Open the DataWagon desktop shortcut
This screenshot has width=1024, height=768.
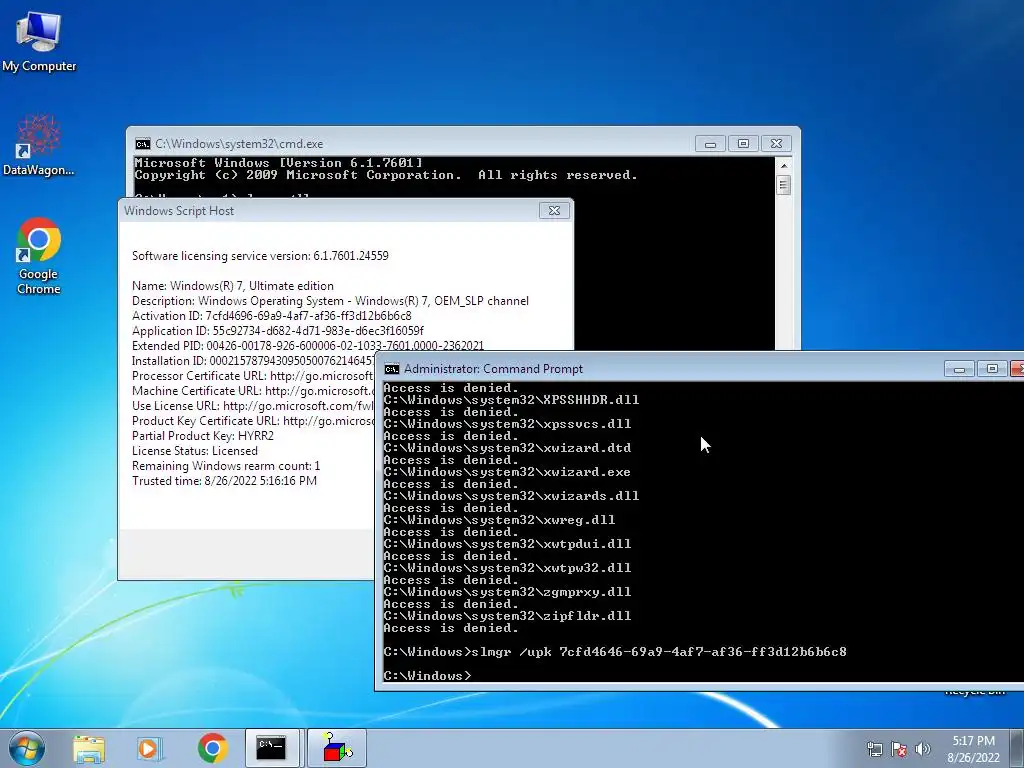coord(39,145)
